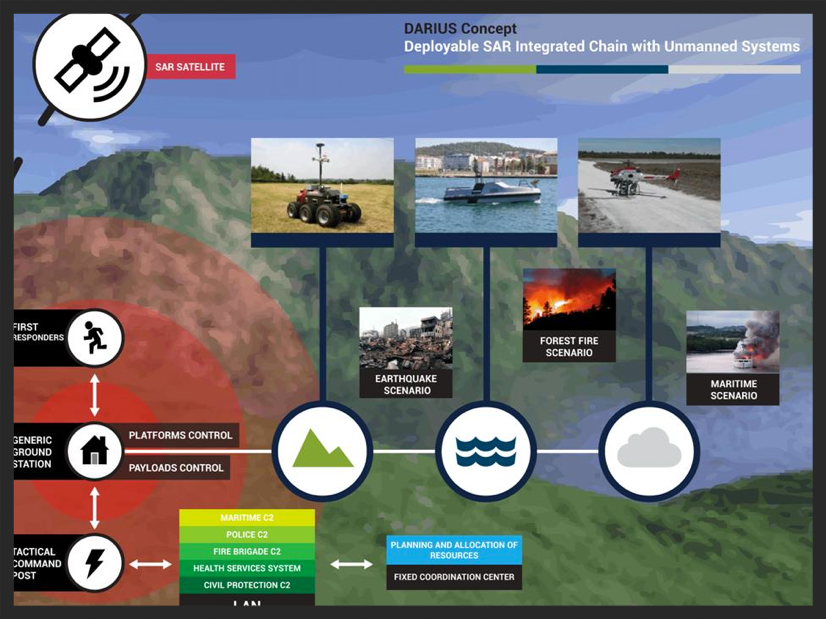Click the PAYLOADS CONTROL label

pyautogui.click(x=176, y=468)
